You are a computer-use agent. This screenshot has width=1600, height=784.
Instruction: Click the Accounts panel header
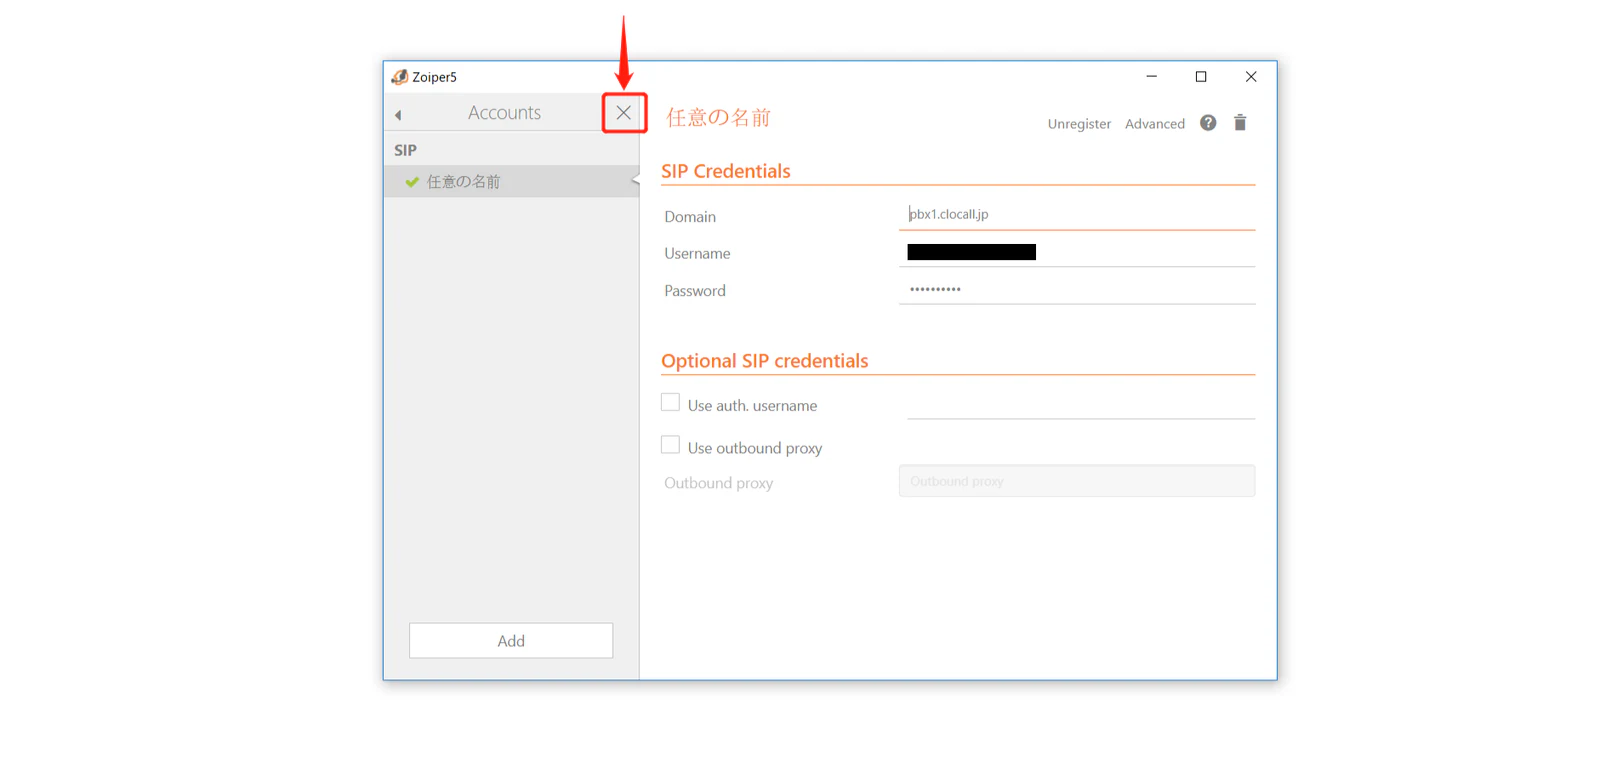tap(504, 113)
